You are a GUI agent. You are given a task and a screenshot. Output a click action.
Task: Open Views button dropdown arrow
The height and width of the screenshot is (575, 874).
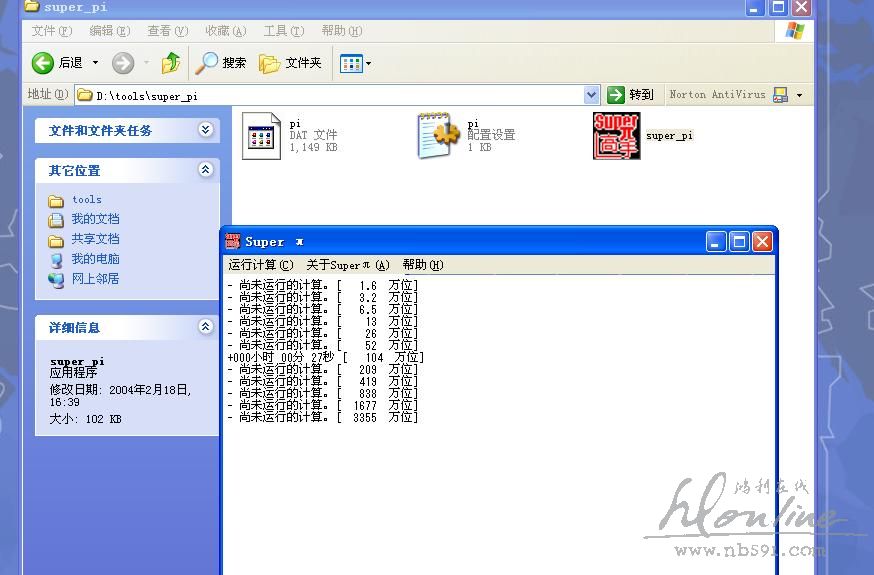click(x=368, y=64)
